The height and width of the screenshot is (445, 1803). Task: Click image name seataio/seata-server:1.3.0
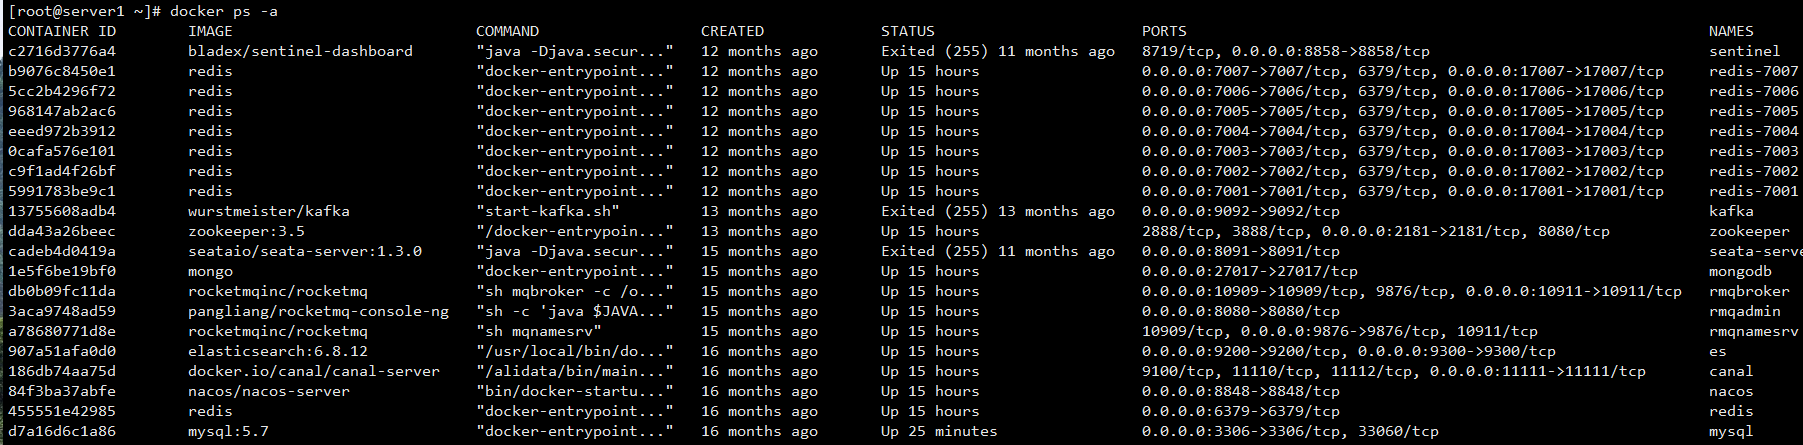coord(305,251)
